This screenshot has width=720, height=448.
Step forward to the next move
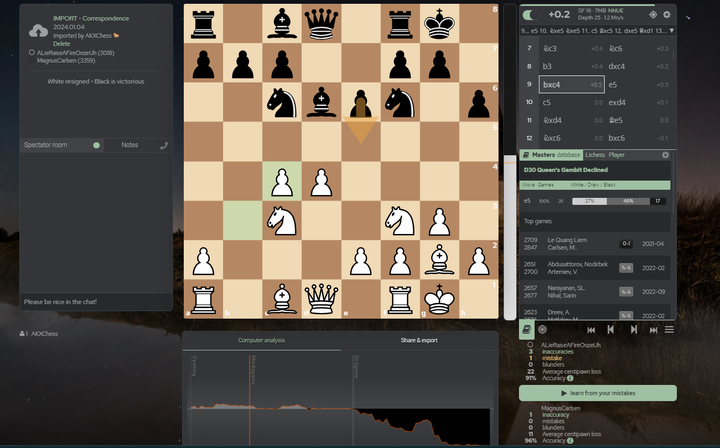(x=633, y=329)
